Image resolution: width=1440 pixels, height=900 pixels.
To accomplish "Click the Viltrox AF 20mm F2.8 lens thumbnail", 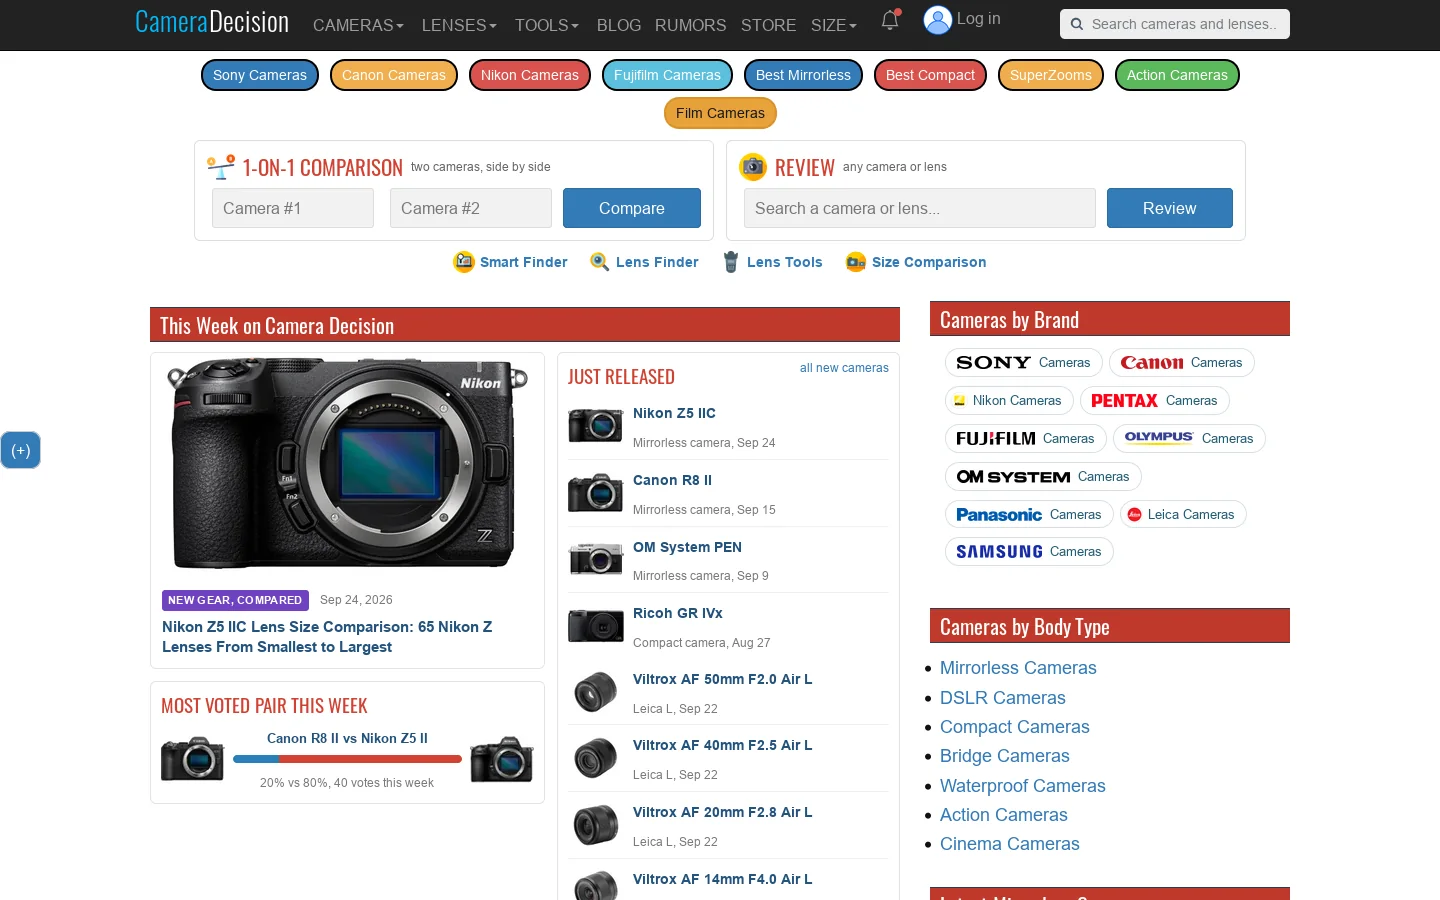I will (x=595, y=825).
